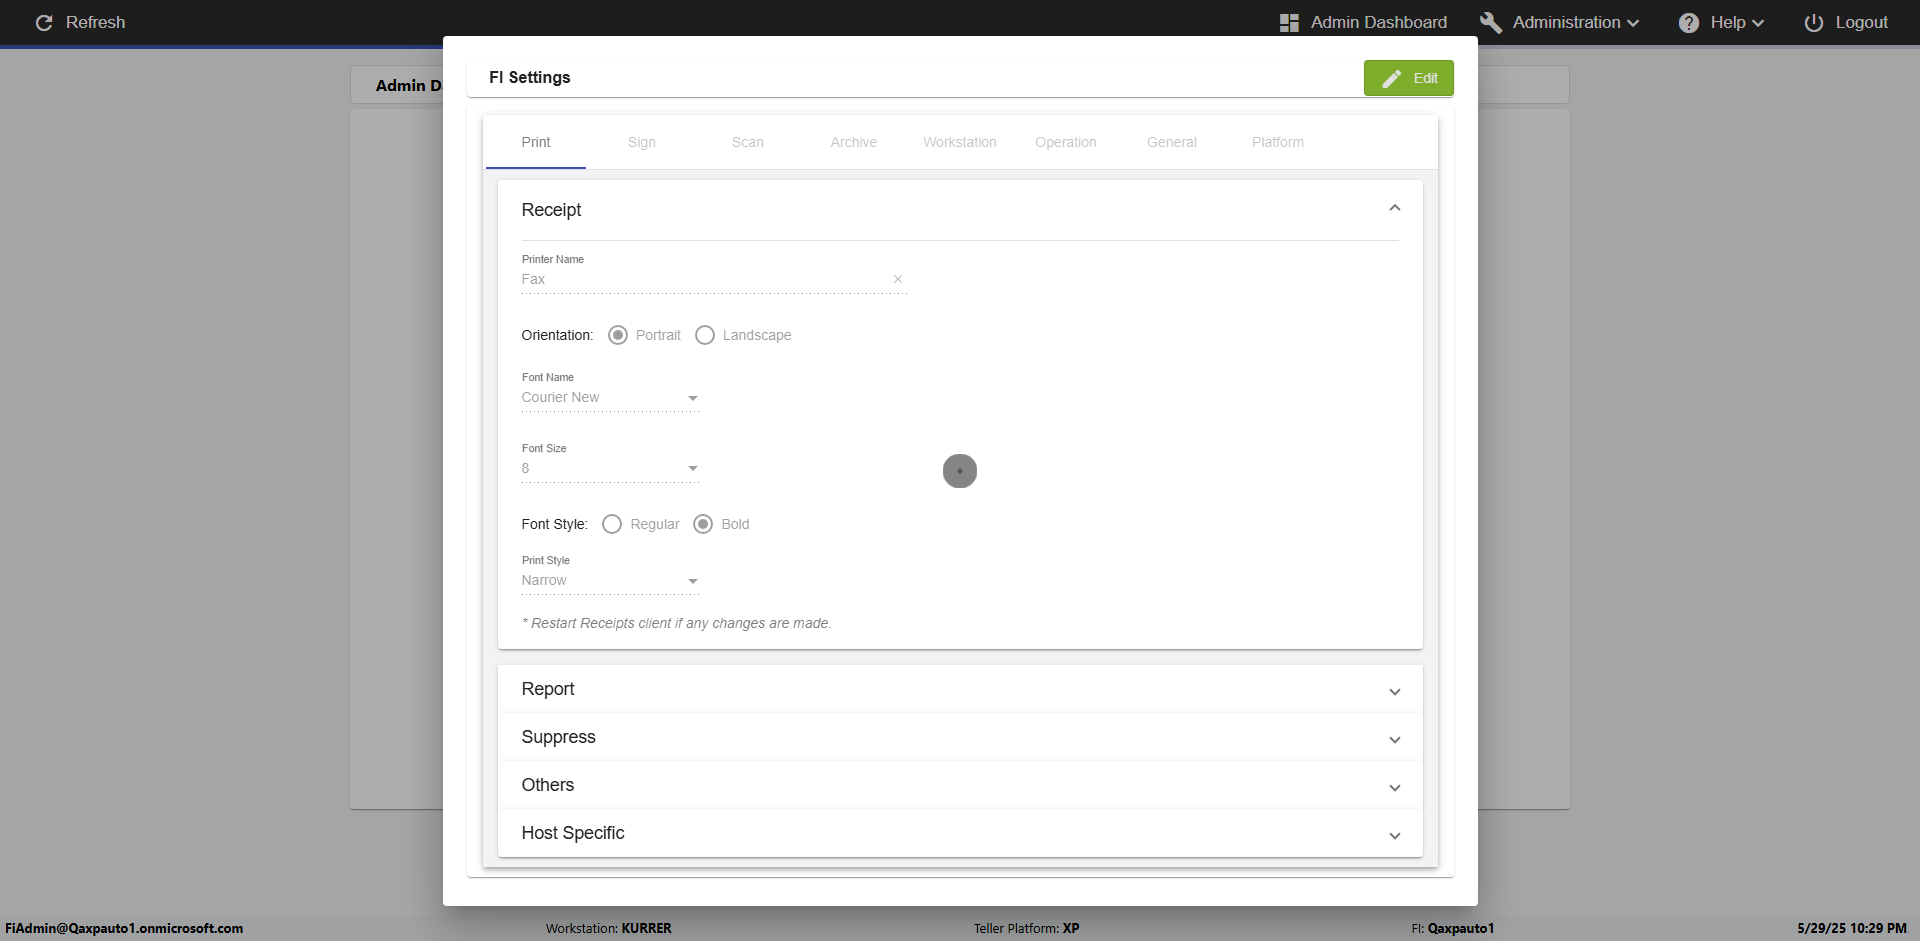The height and width of the screenshot is (941, 1920).
Task: Click the FiAdmin email in status bar
Action: [124, 928]
